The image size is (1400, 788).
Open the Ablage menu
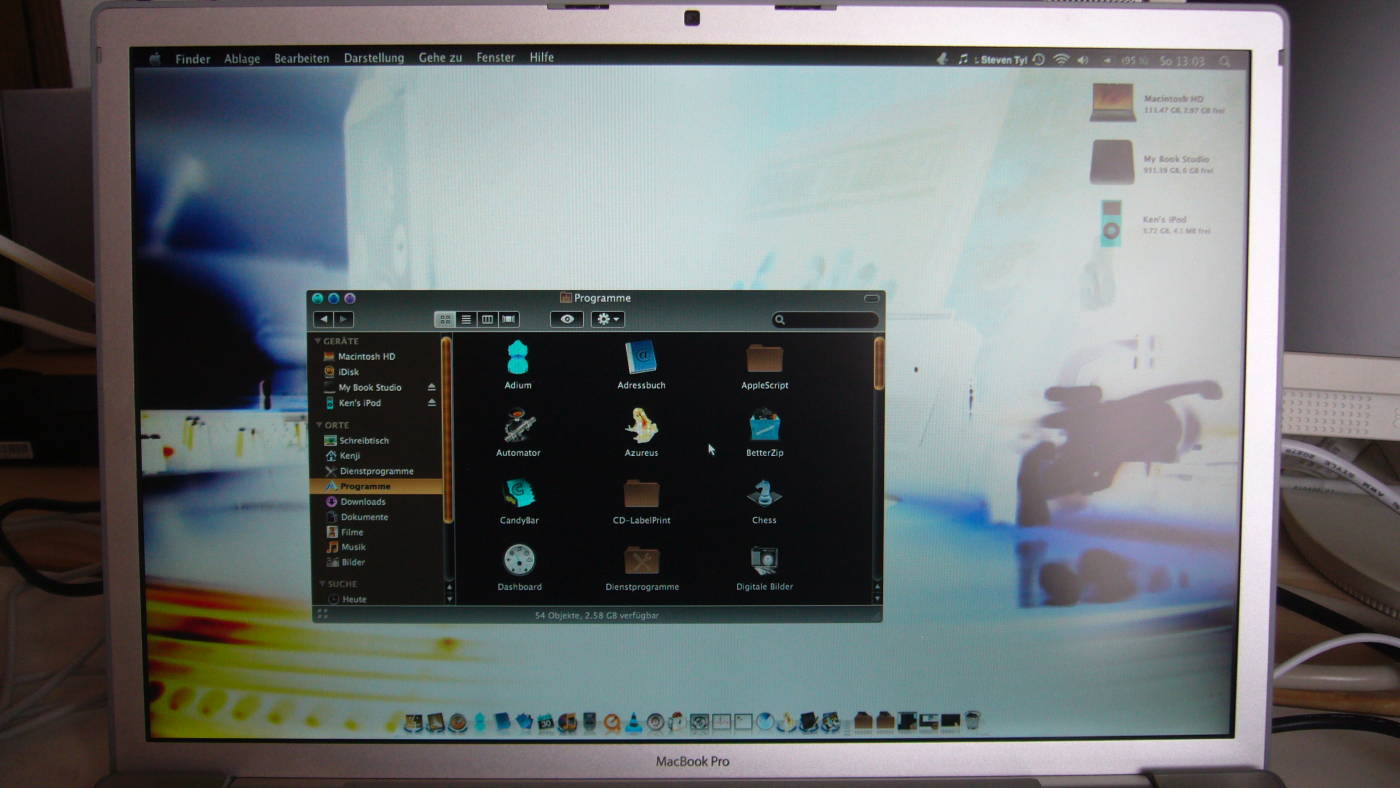click(x=241, y=59)
